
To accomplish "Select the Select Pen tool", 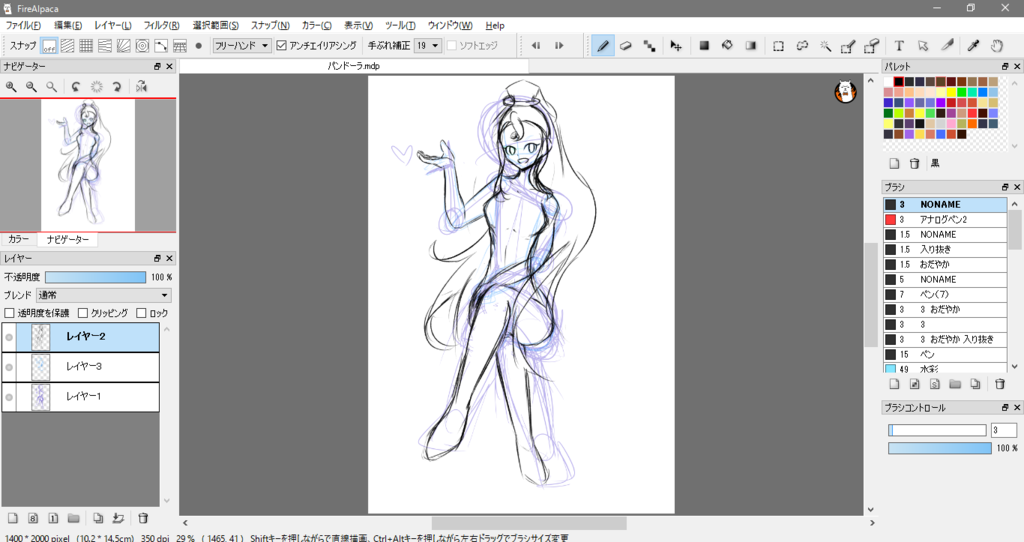I will point(848,46).
